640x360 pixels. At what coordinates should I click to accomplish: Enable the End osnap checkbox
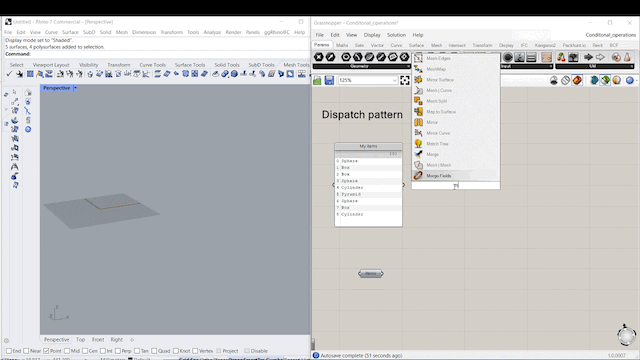click(x=9, y=351)
